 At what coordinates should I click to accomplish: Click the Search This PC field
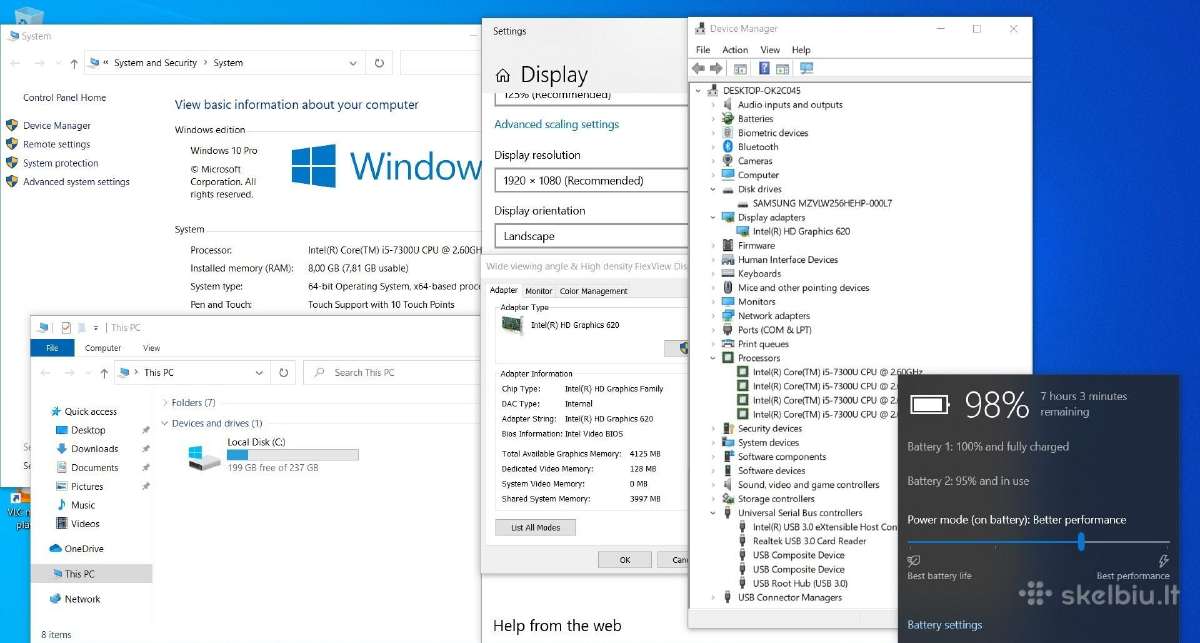tap(392, 373)
